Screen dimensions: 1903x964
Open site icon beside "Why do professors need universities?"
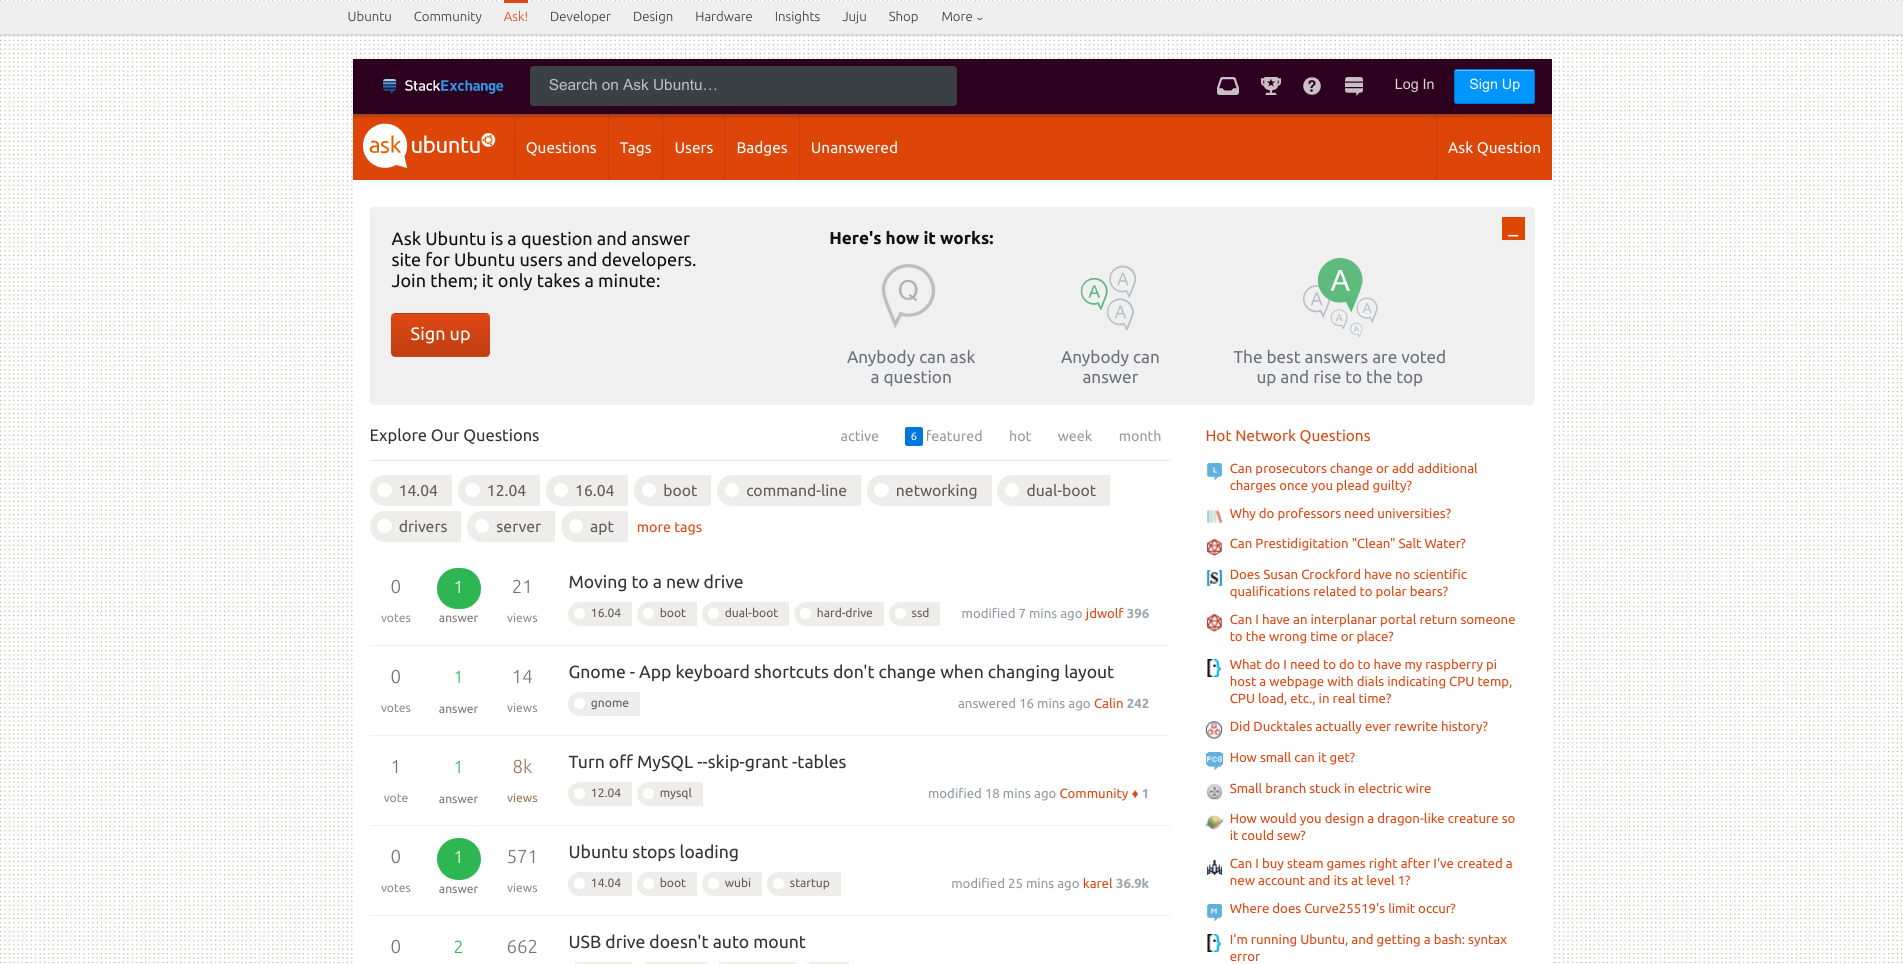(x=1214, y=516)
